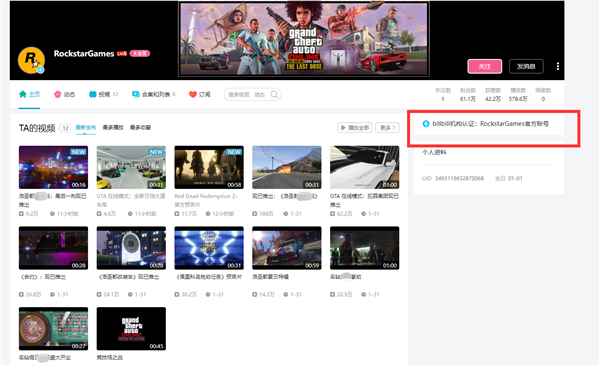Open the 《佩里科岛抢劫任务》 trailer thumbnail
Viewport: 600px width, 366px height.
(209, 248)
